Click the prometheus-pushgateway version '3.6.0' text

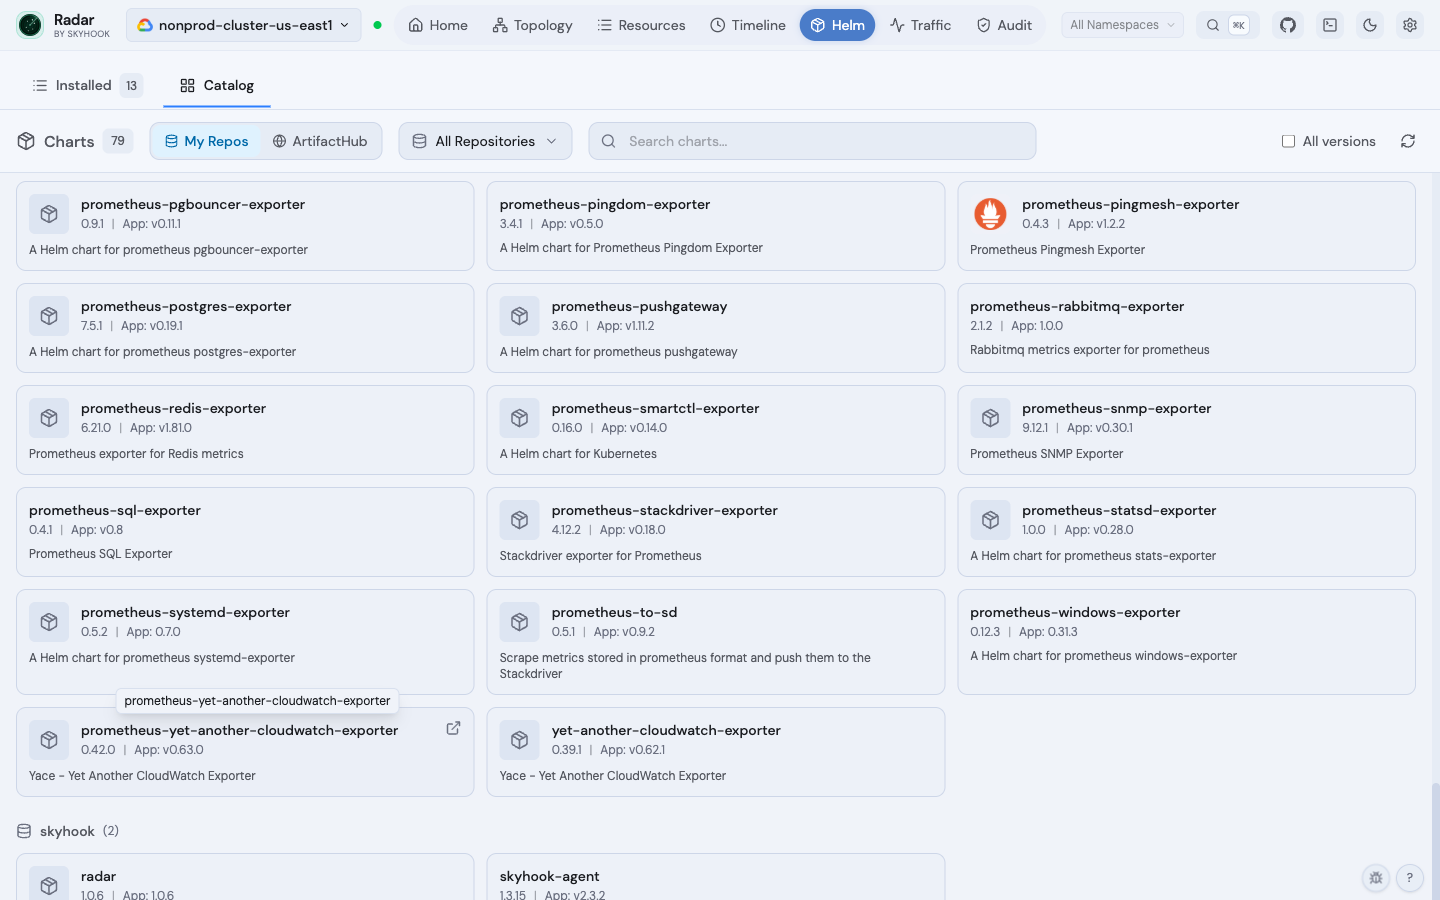coord(565,326)
